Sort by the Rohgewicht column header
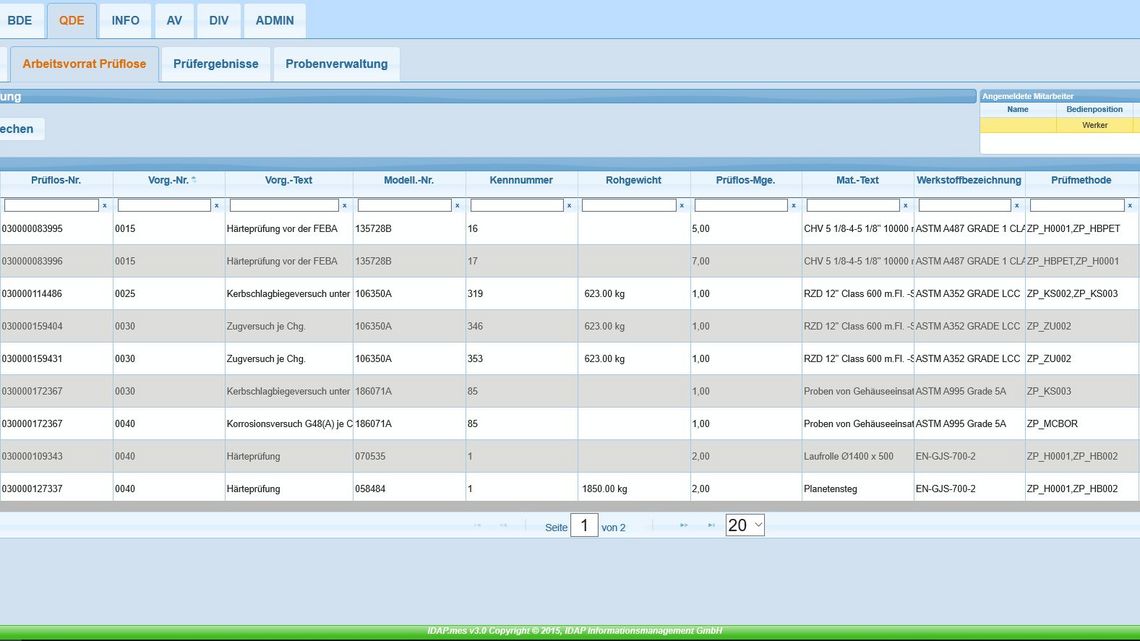The height and width of the screenshot is (641, 1140). pyautogui.click(x=633, y=180)
